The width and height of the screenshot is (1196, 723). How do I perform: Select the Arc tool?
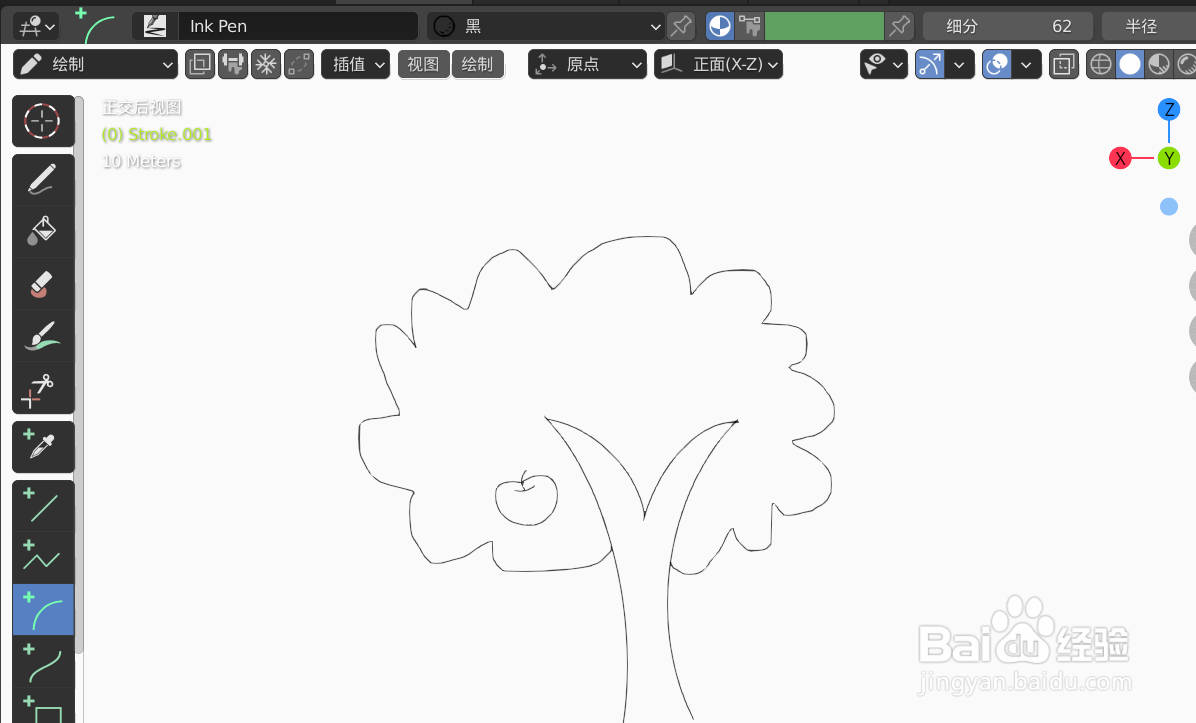[x=43, y=609]
